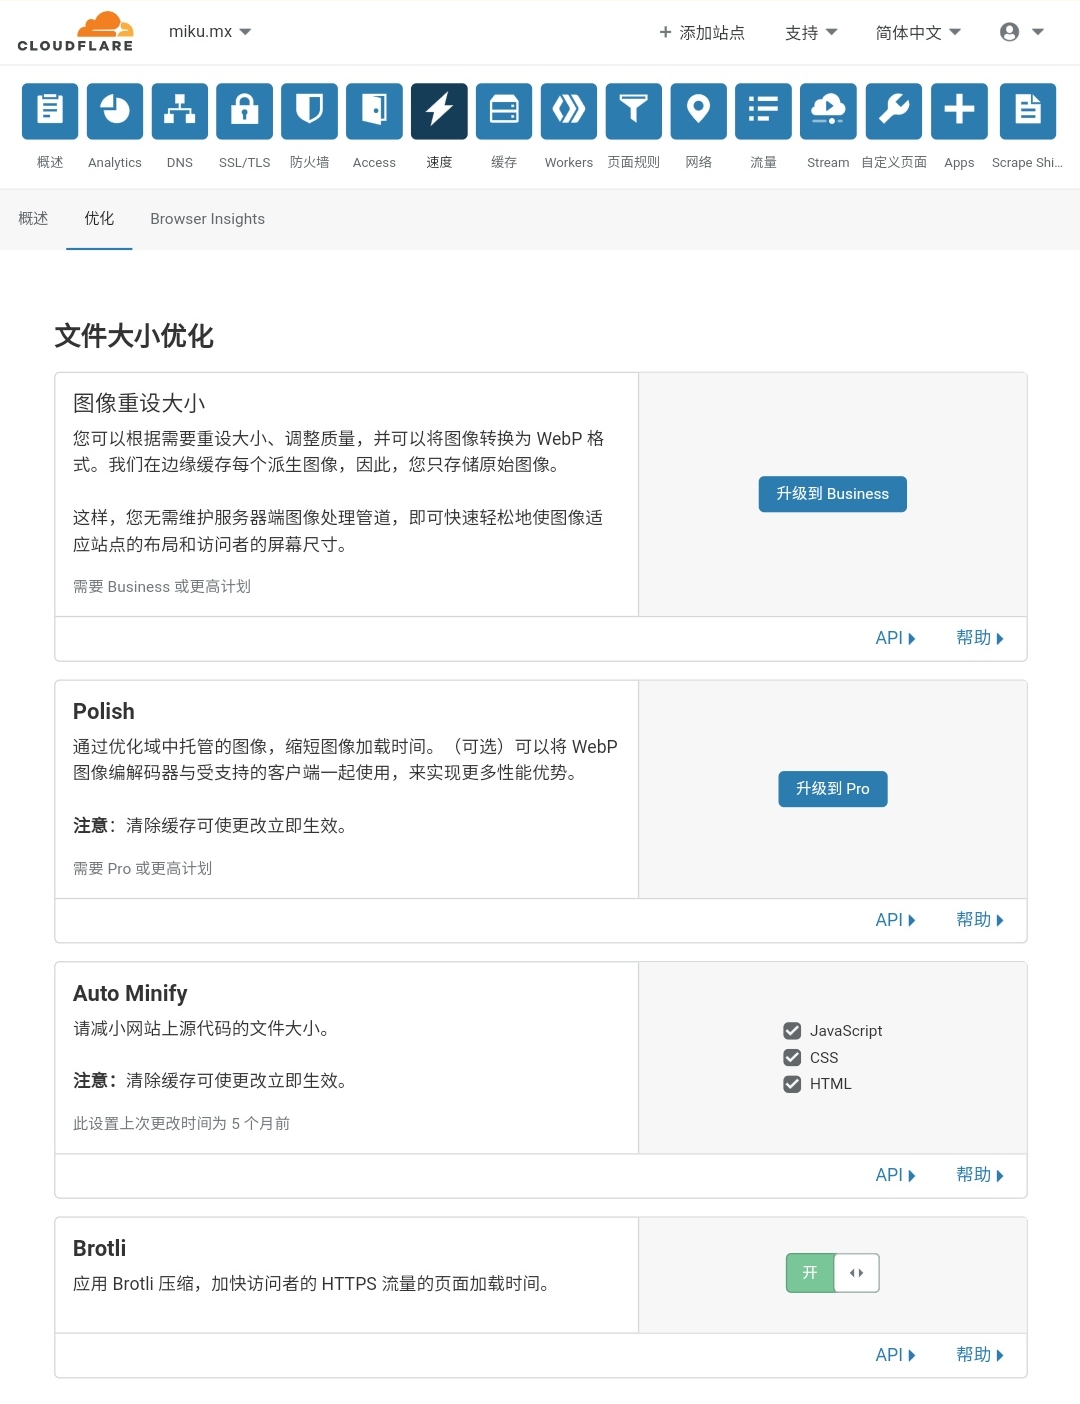This screenshot has height=1404, width=1080.
Task: Open the DNS network icon
Action: point(180,111)
